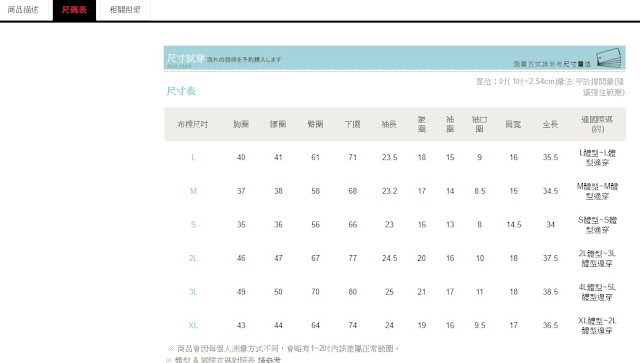Click value 80 in the 3L row
Viewport: 640px width, 363px height.
pos(353,292)
